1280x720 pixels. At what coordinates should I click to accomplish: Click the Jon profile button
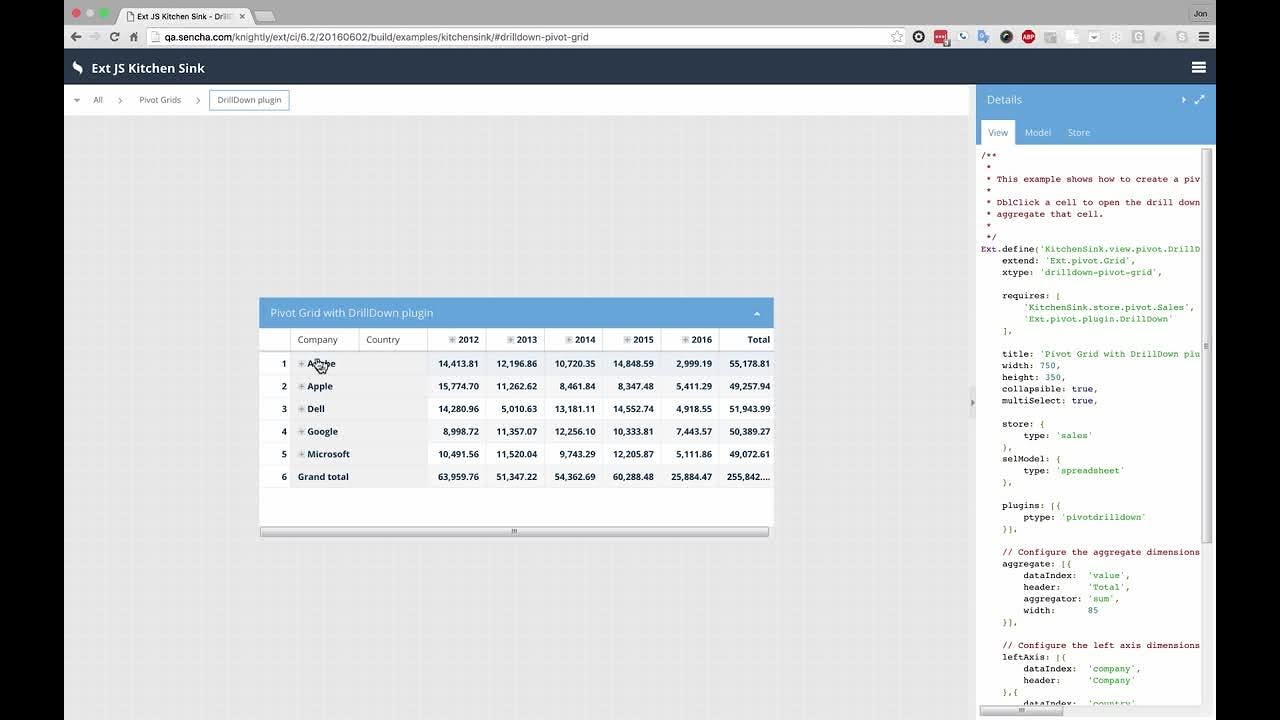(1200, 14)
